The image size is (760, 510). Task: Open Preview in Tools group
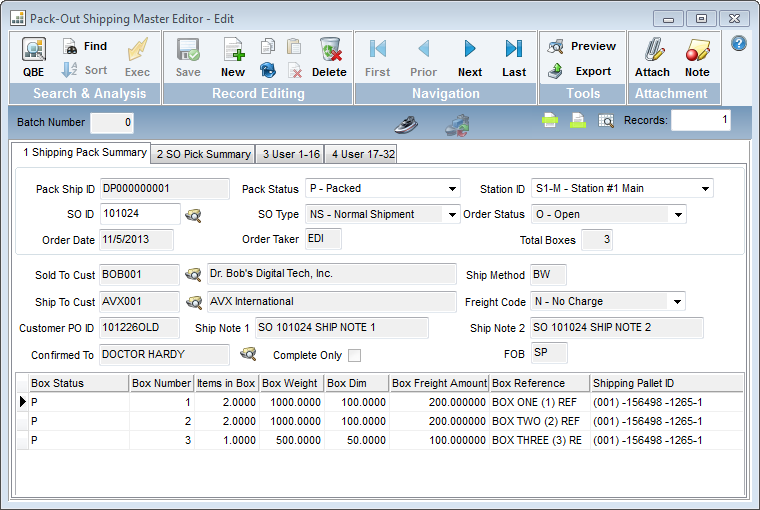(x=582, y=47)
